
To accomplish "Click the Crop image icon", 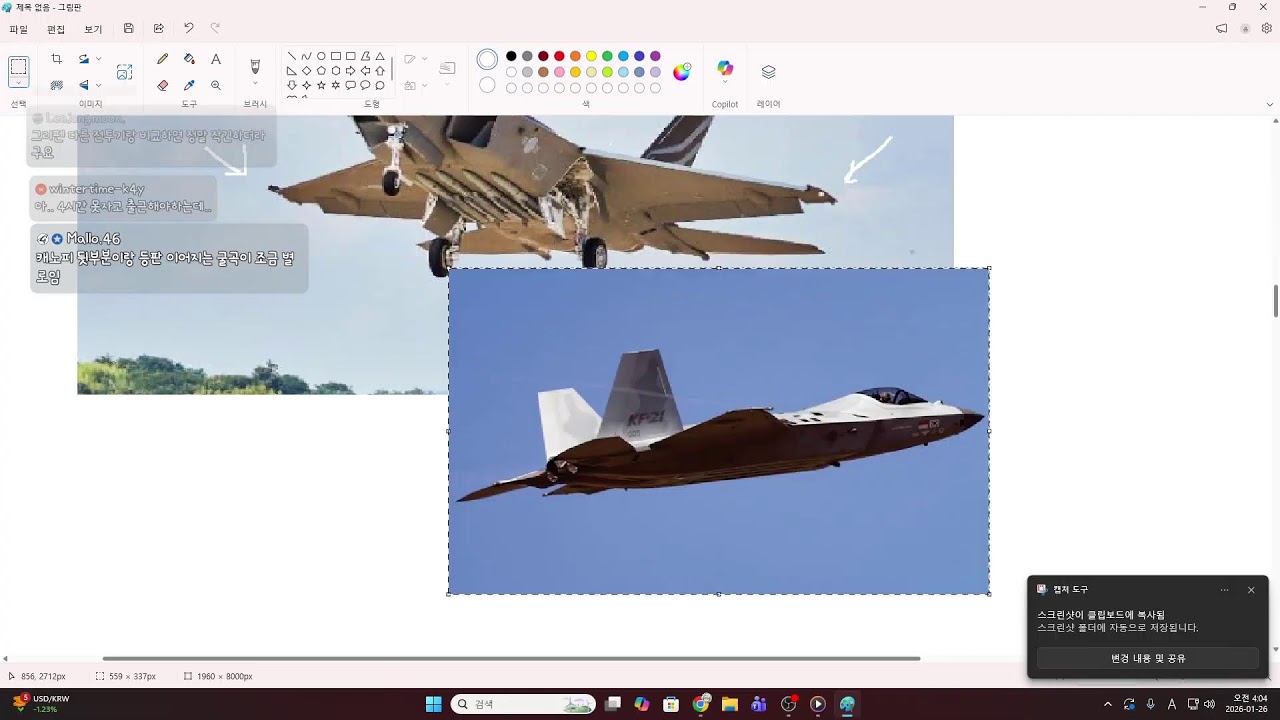I will click(x=57, y=59).
